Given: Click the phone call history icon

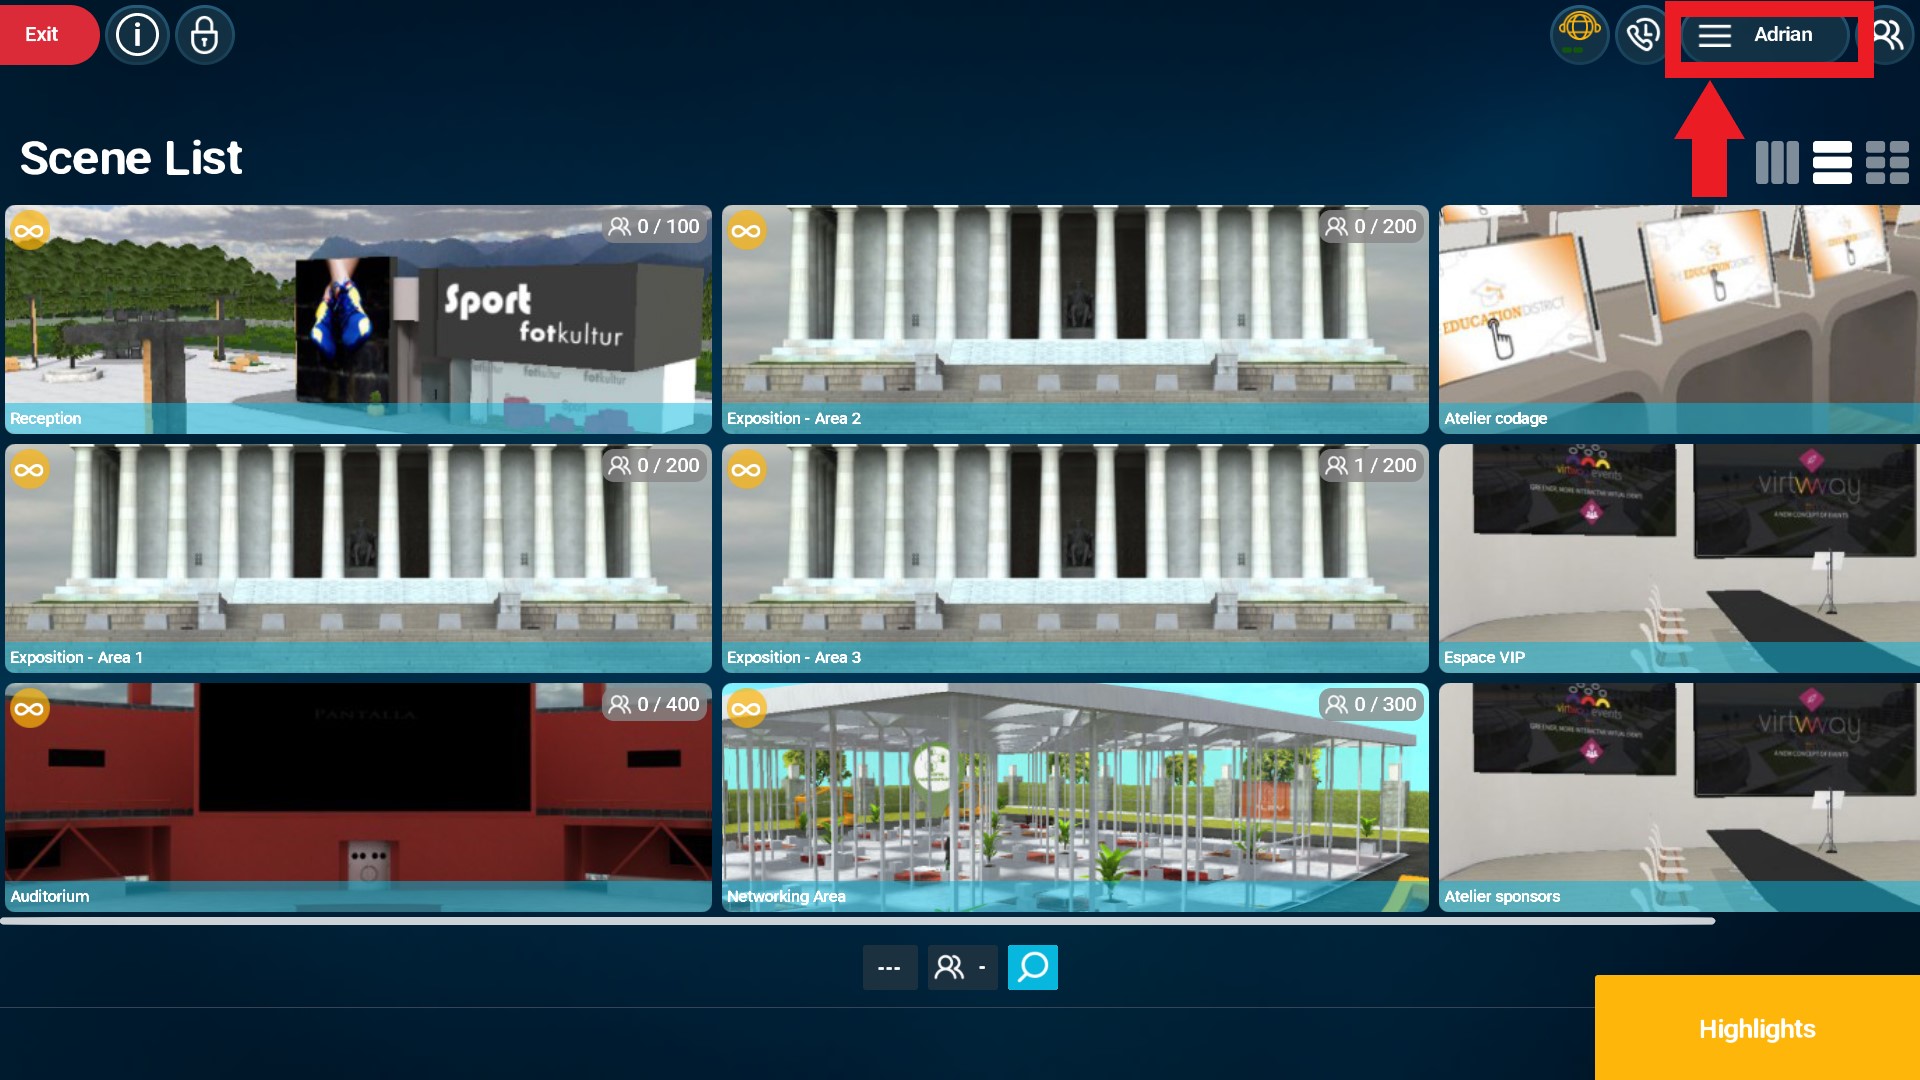Looking at the screenshot, I should [x=1642, y=35].
